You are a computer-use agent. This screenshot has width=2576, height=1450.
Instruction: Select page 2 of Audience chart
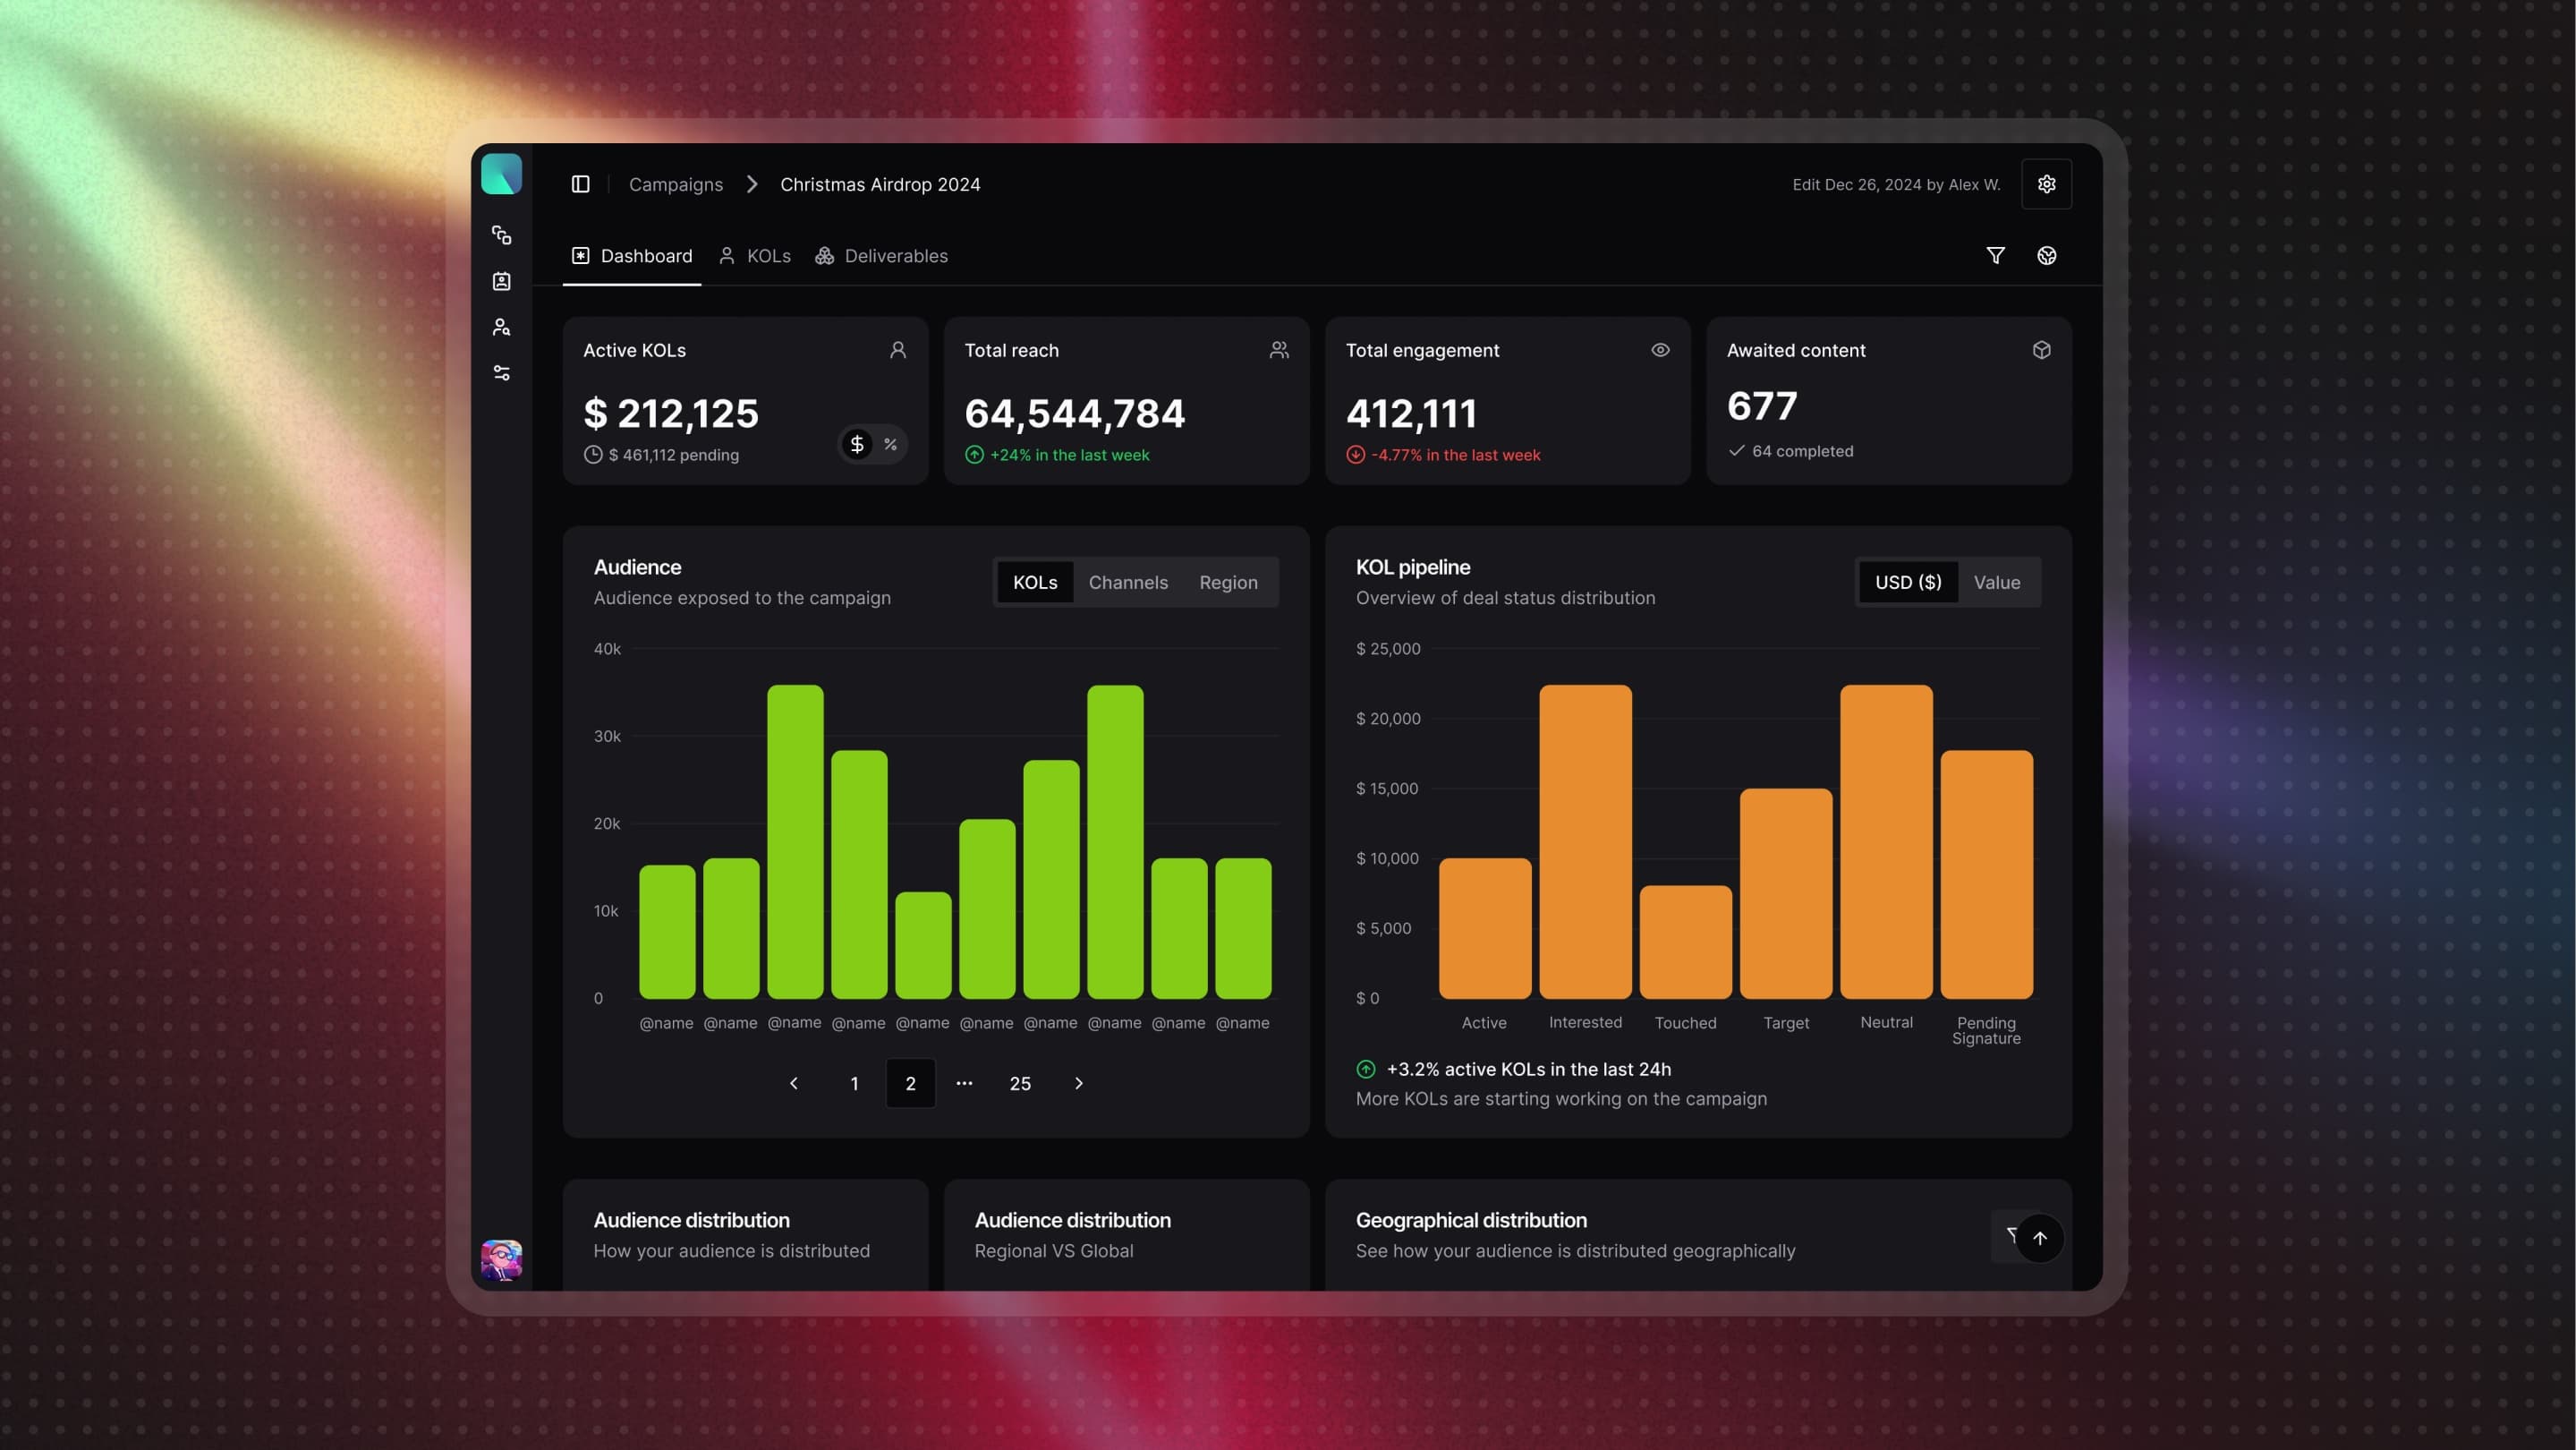[910, 1083]
